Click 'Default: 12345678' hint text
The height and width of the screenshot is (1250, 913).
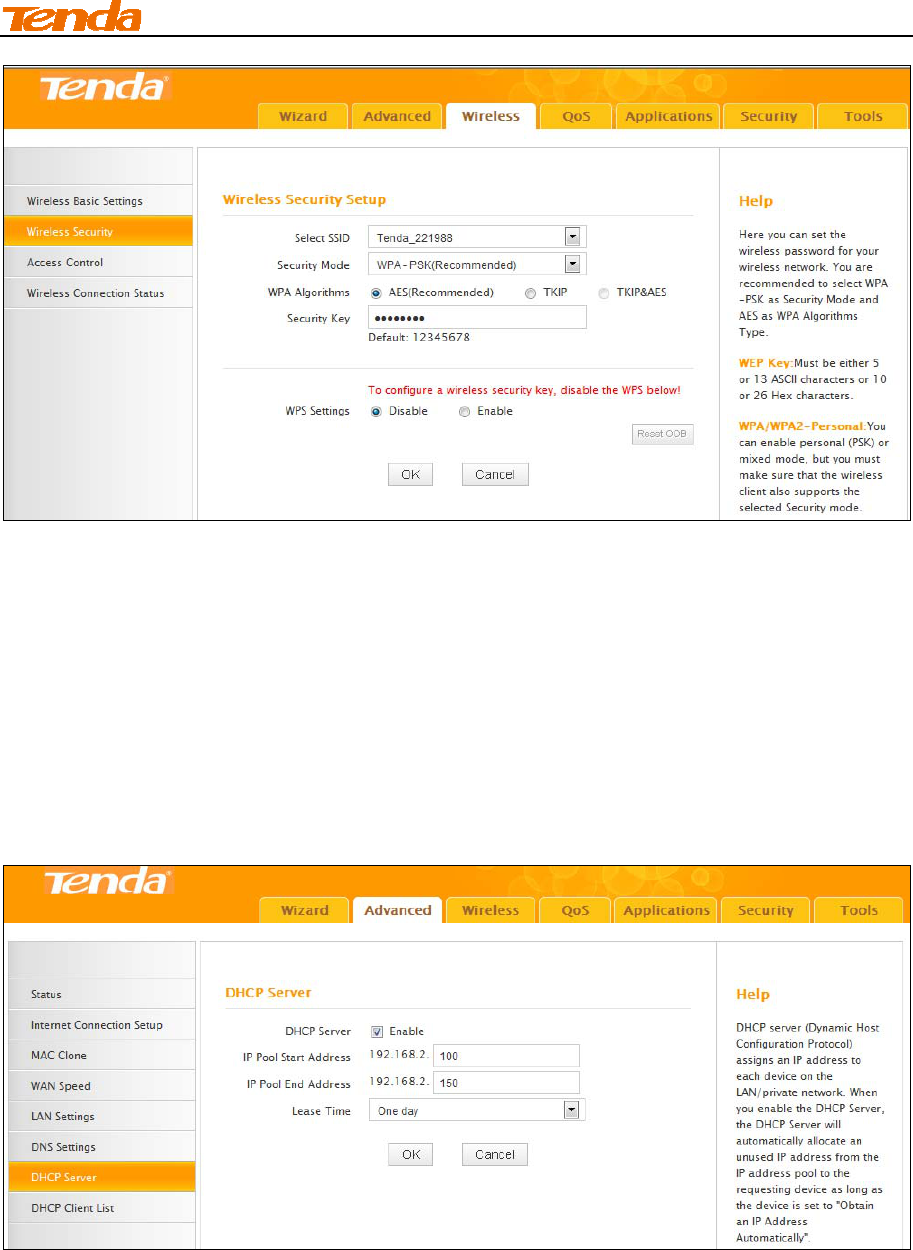tap(419, 338)
